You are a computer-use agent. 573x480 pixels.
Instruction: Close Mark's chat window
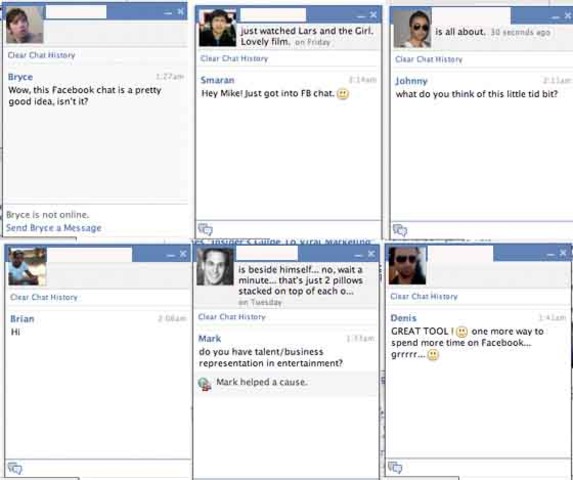[371, 254]
